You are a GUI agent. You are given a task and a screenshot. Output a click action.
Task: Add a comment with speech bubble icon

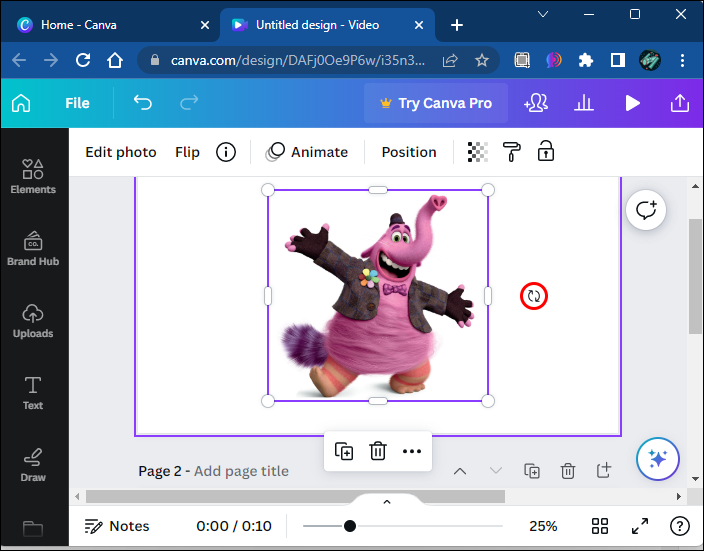tap(646, 210)
